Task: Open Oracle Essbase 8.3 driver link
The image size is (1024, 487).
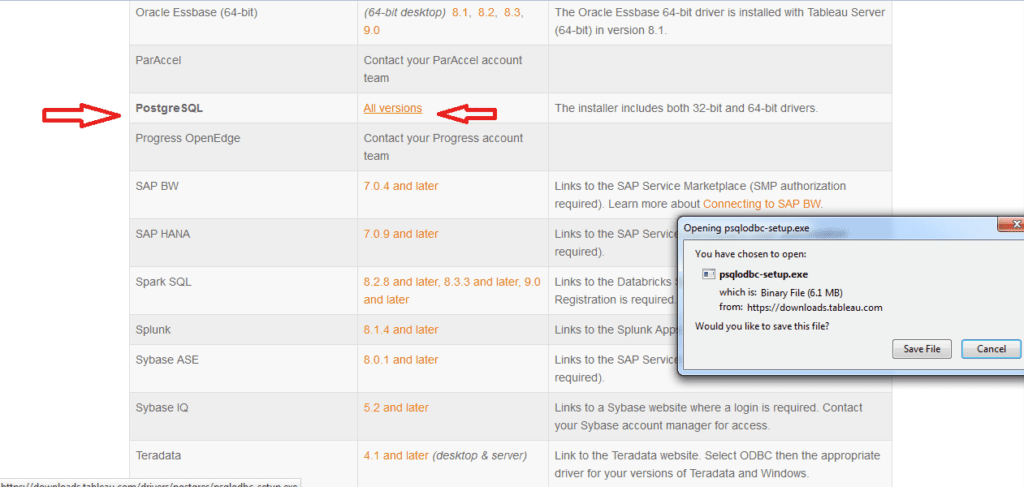Action: pyautogui.click(x=513, y=12)
